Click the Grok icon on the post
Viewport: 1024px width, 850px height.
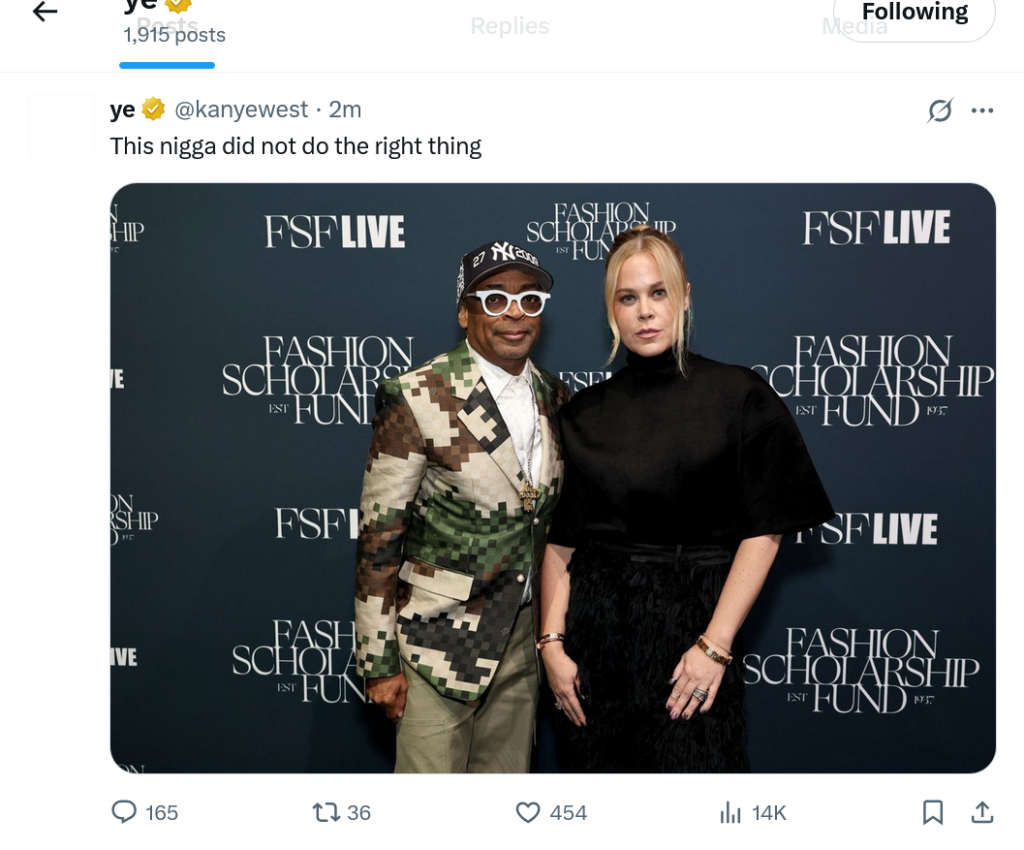point(939,110)
